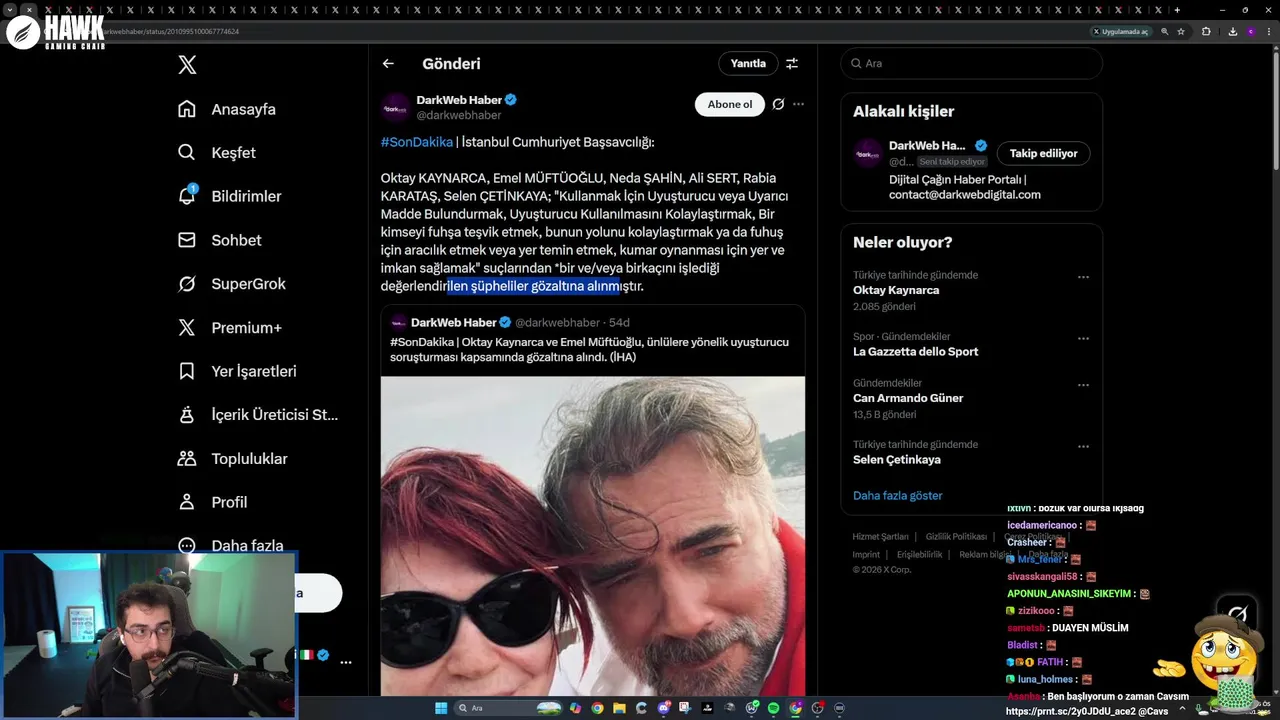Viewport: 1280px width, 720px height.
Task: Open DarkWeb Haber in Alakalı kişiler
Action: (x=971, y=168)
